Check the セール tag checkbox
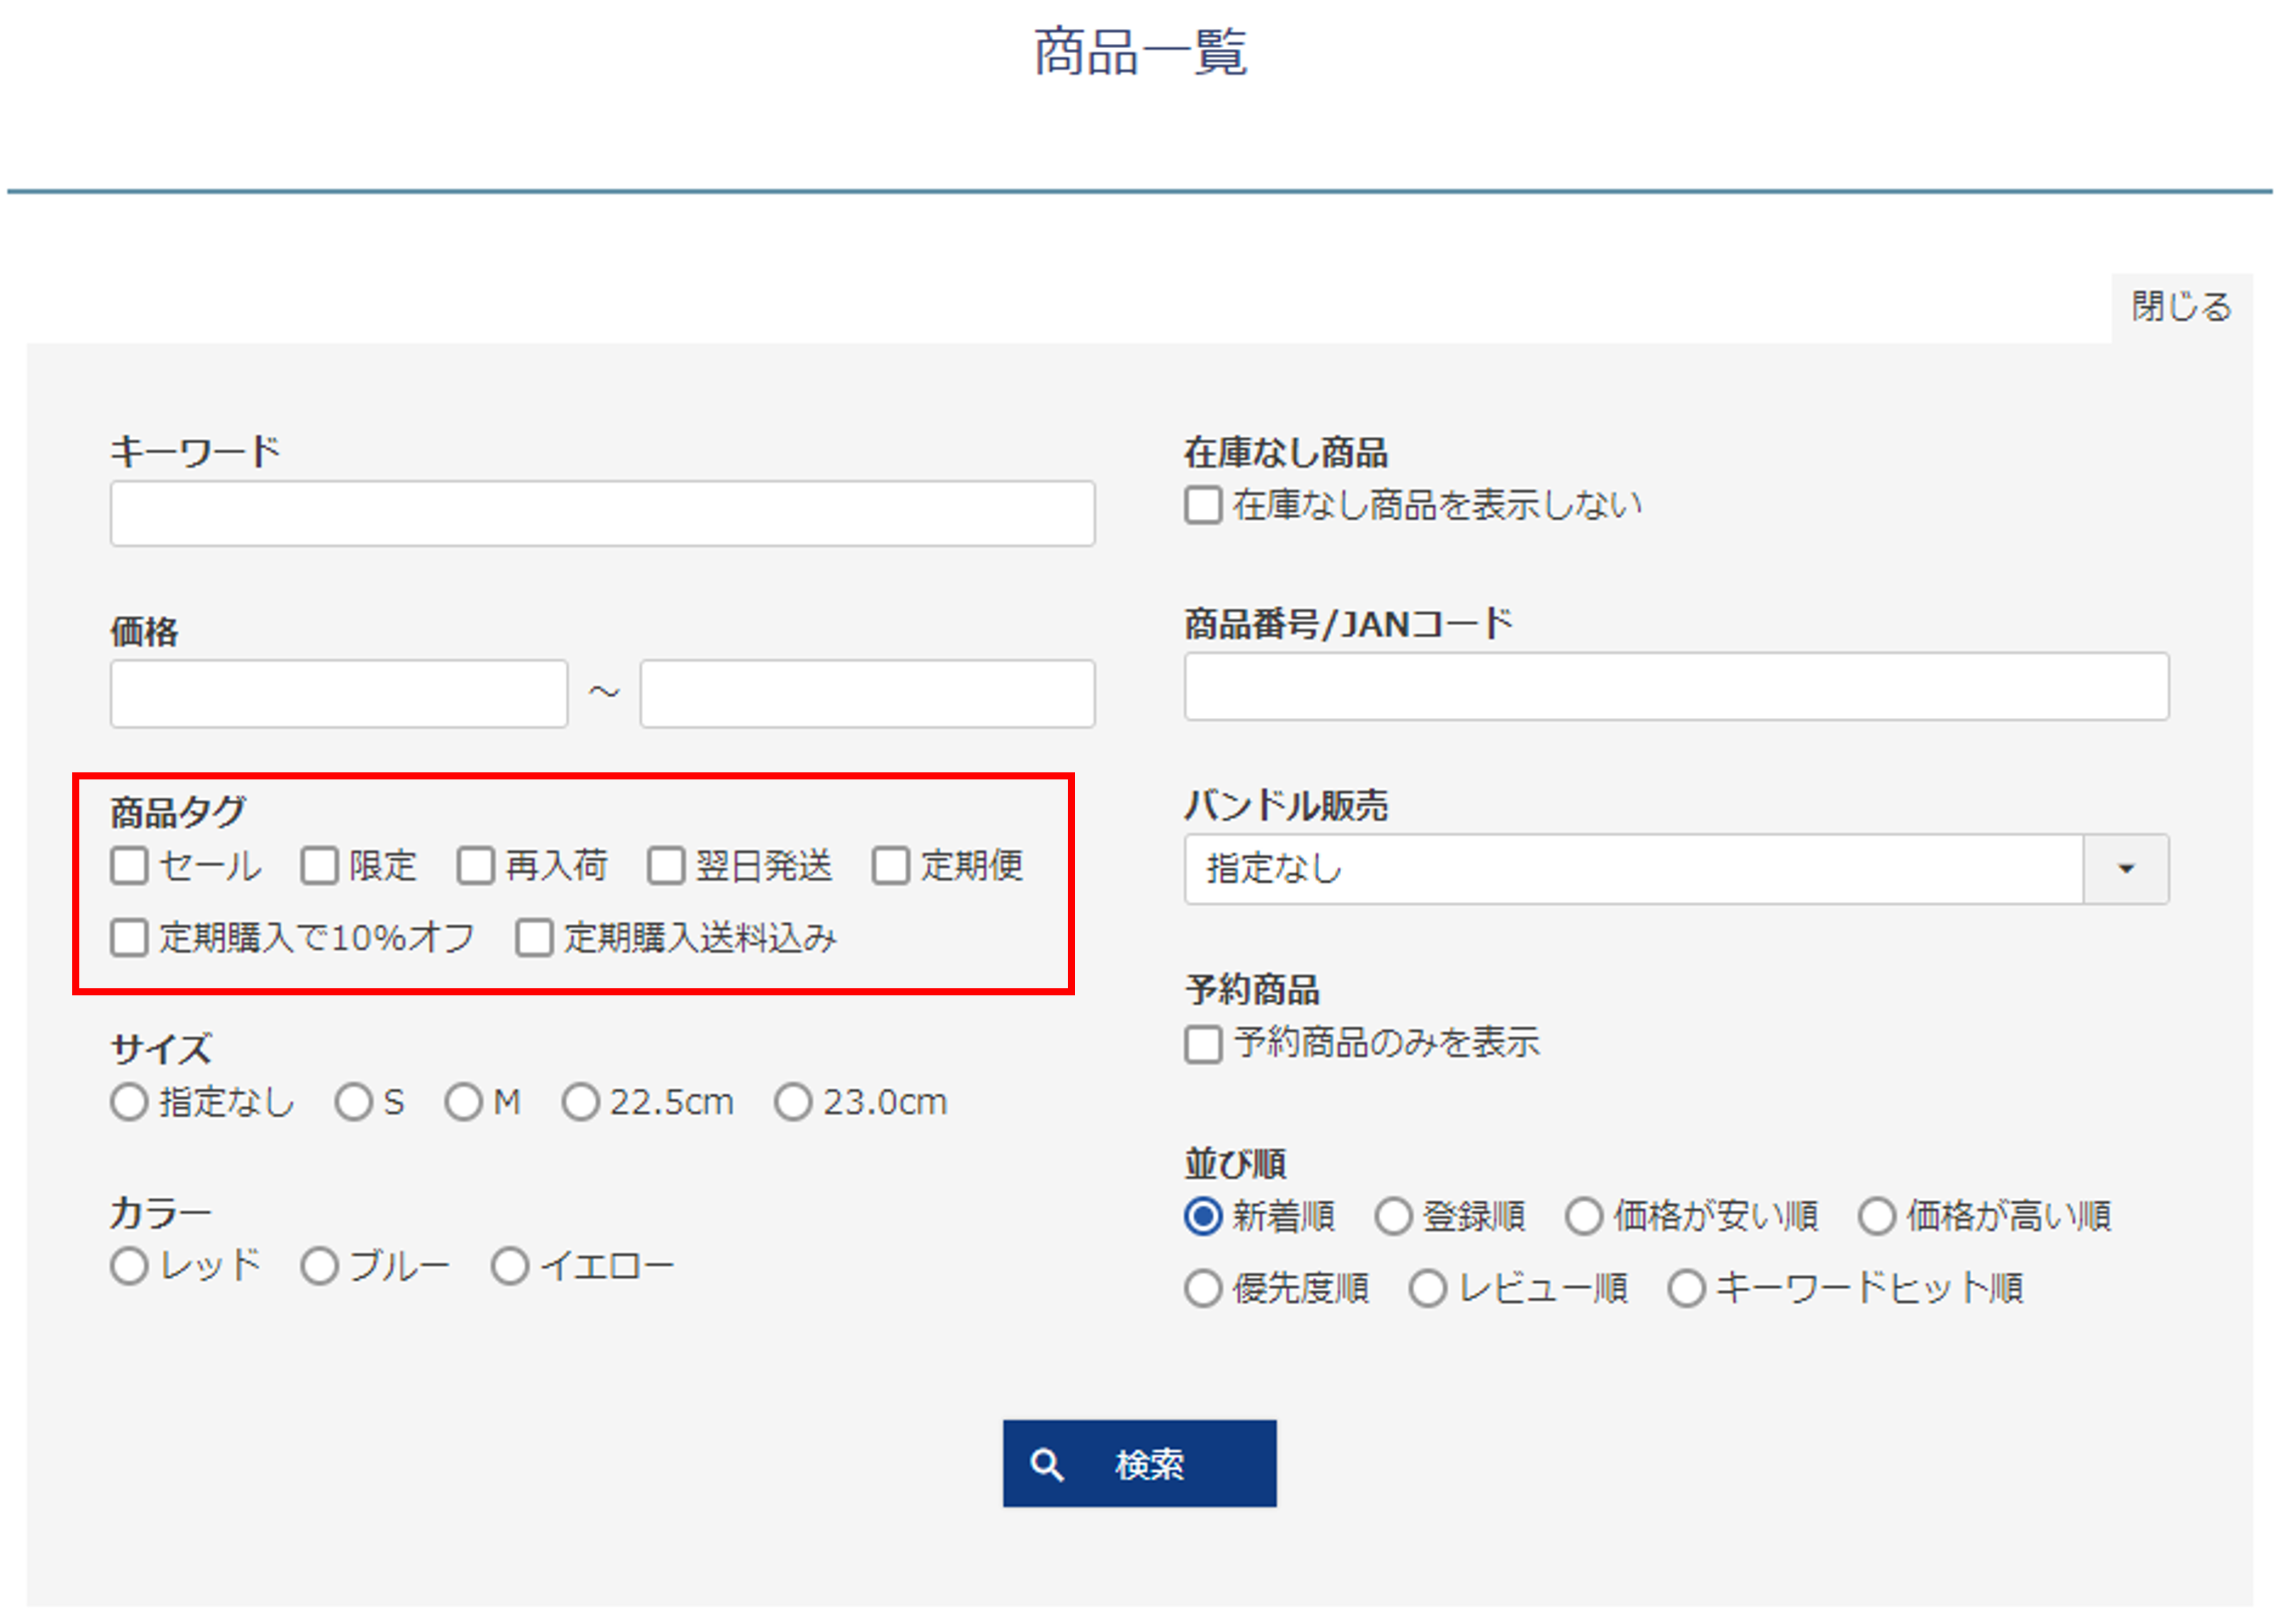 pos(130,865)
